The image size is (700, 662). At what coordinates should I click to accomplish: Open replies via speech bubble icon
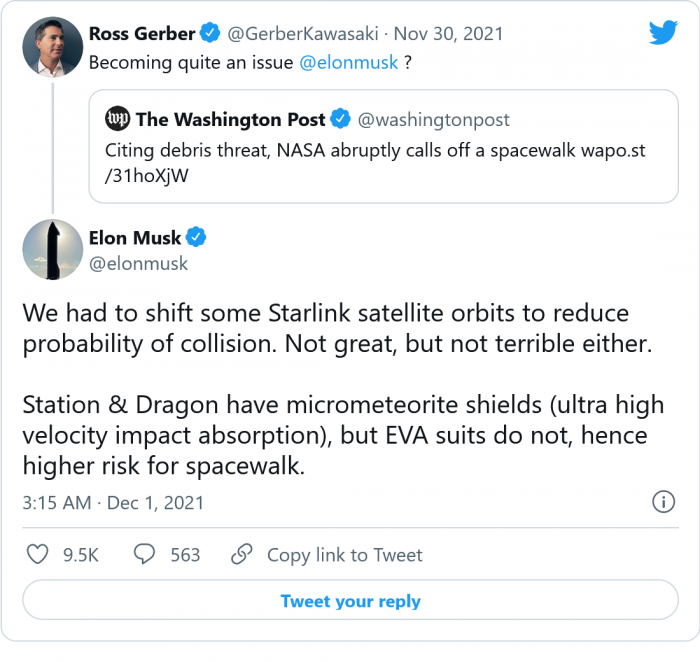144,554
